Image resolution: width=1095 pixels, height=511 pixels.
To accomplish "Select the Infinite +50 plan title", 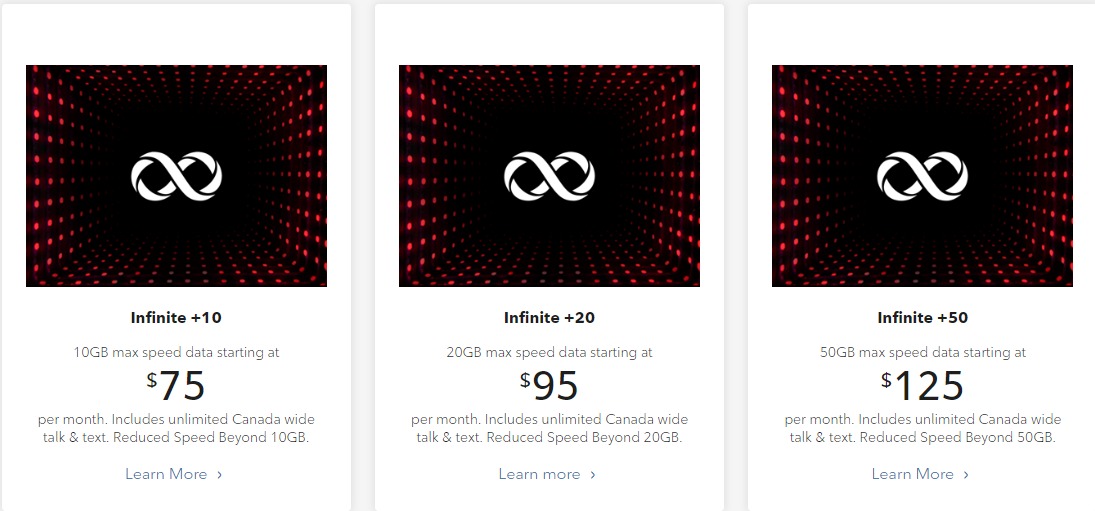I will tap(923, 318).
